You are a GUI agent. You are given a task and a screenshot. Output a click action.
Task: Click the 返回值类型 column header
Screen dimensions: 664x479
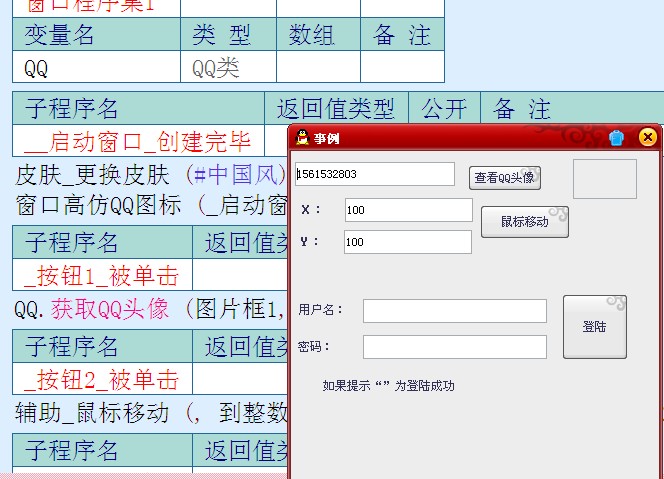coord(336,108)
